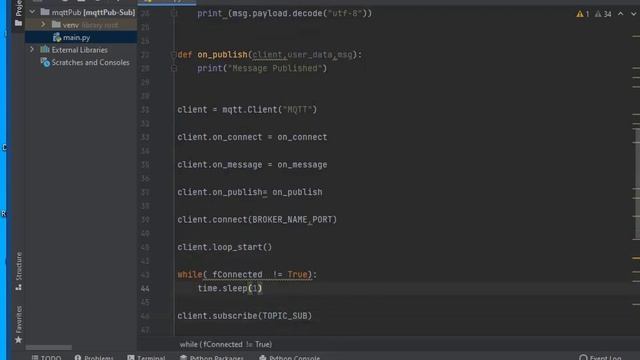Open the TODO tool window
The height and width of the screenshot is (360, 640).
(47, 358)
